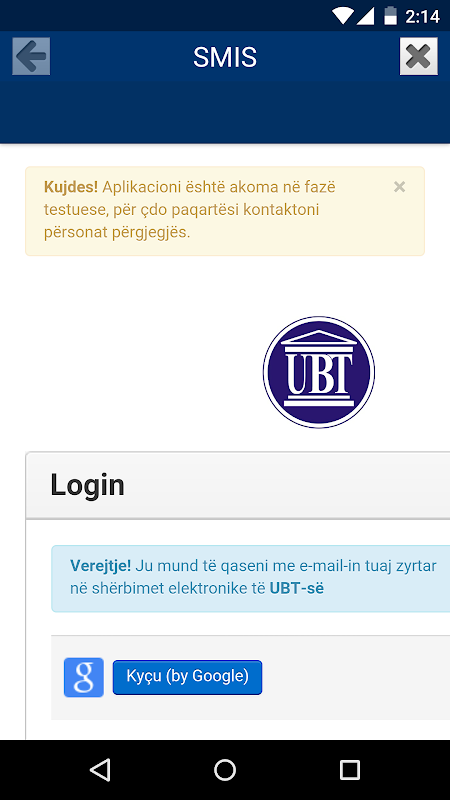Sign in with Kyçu (by Google) button
450x800 pixels.
point(187,677)
